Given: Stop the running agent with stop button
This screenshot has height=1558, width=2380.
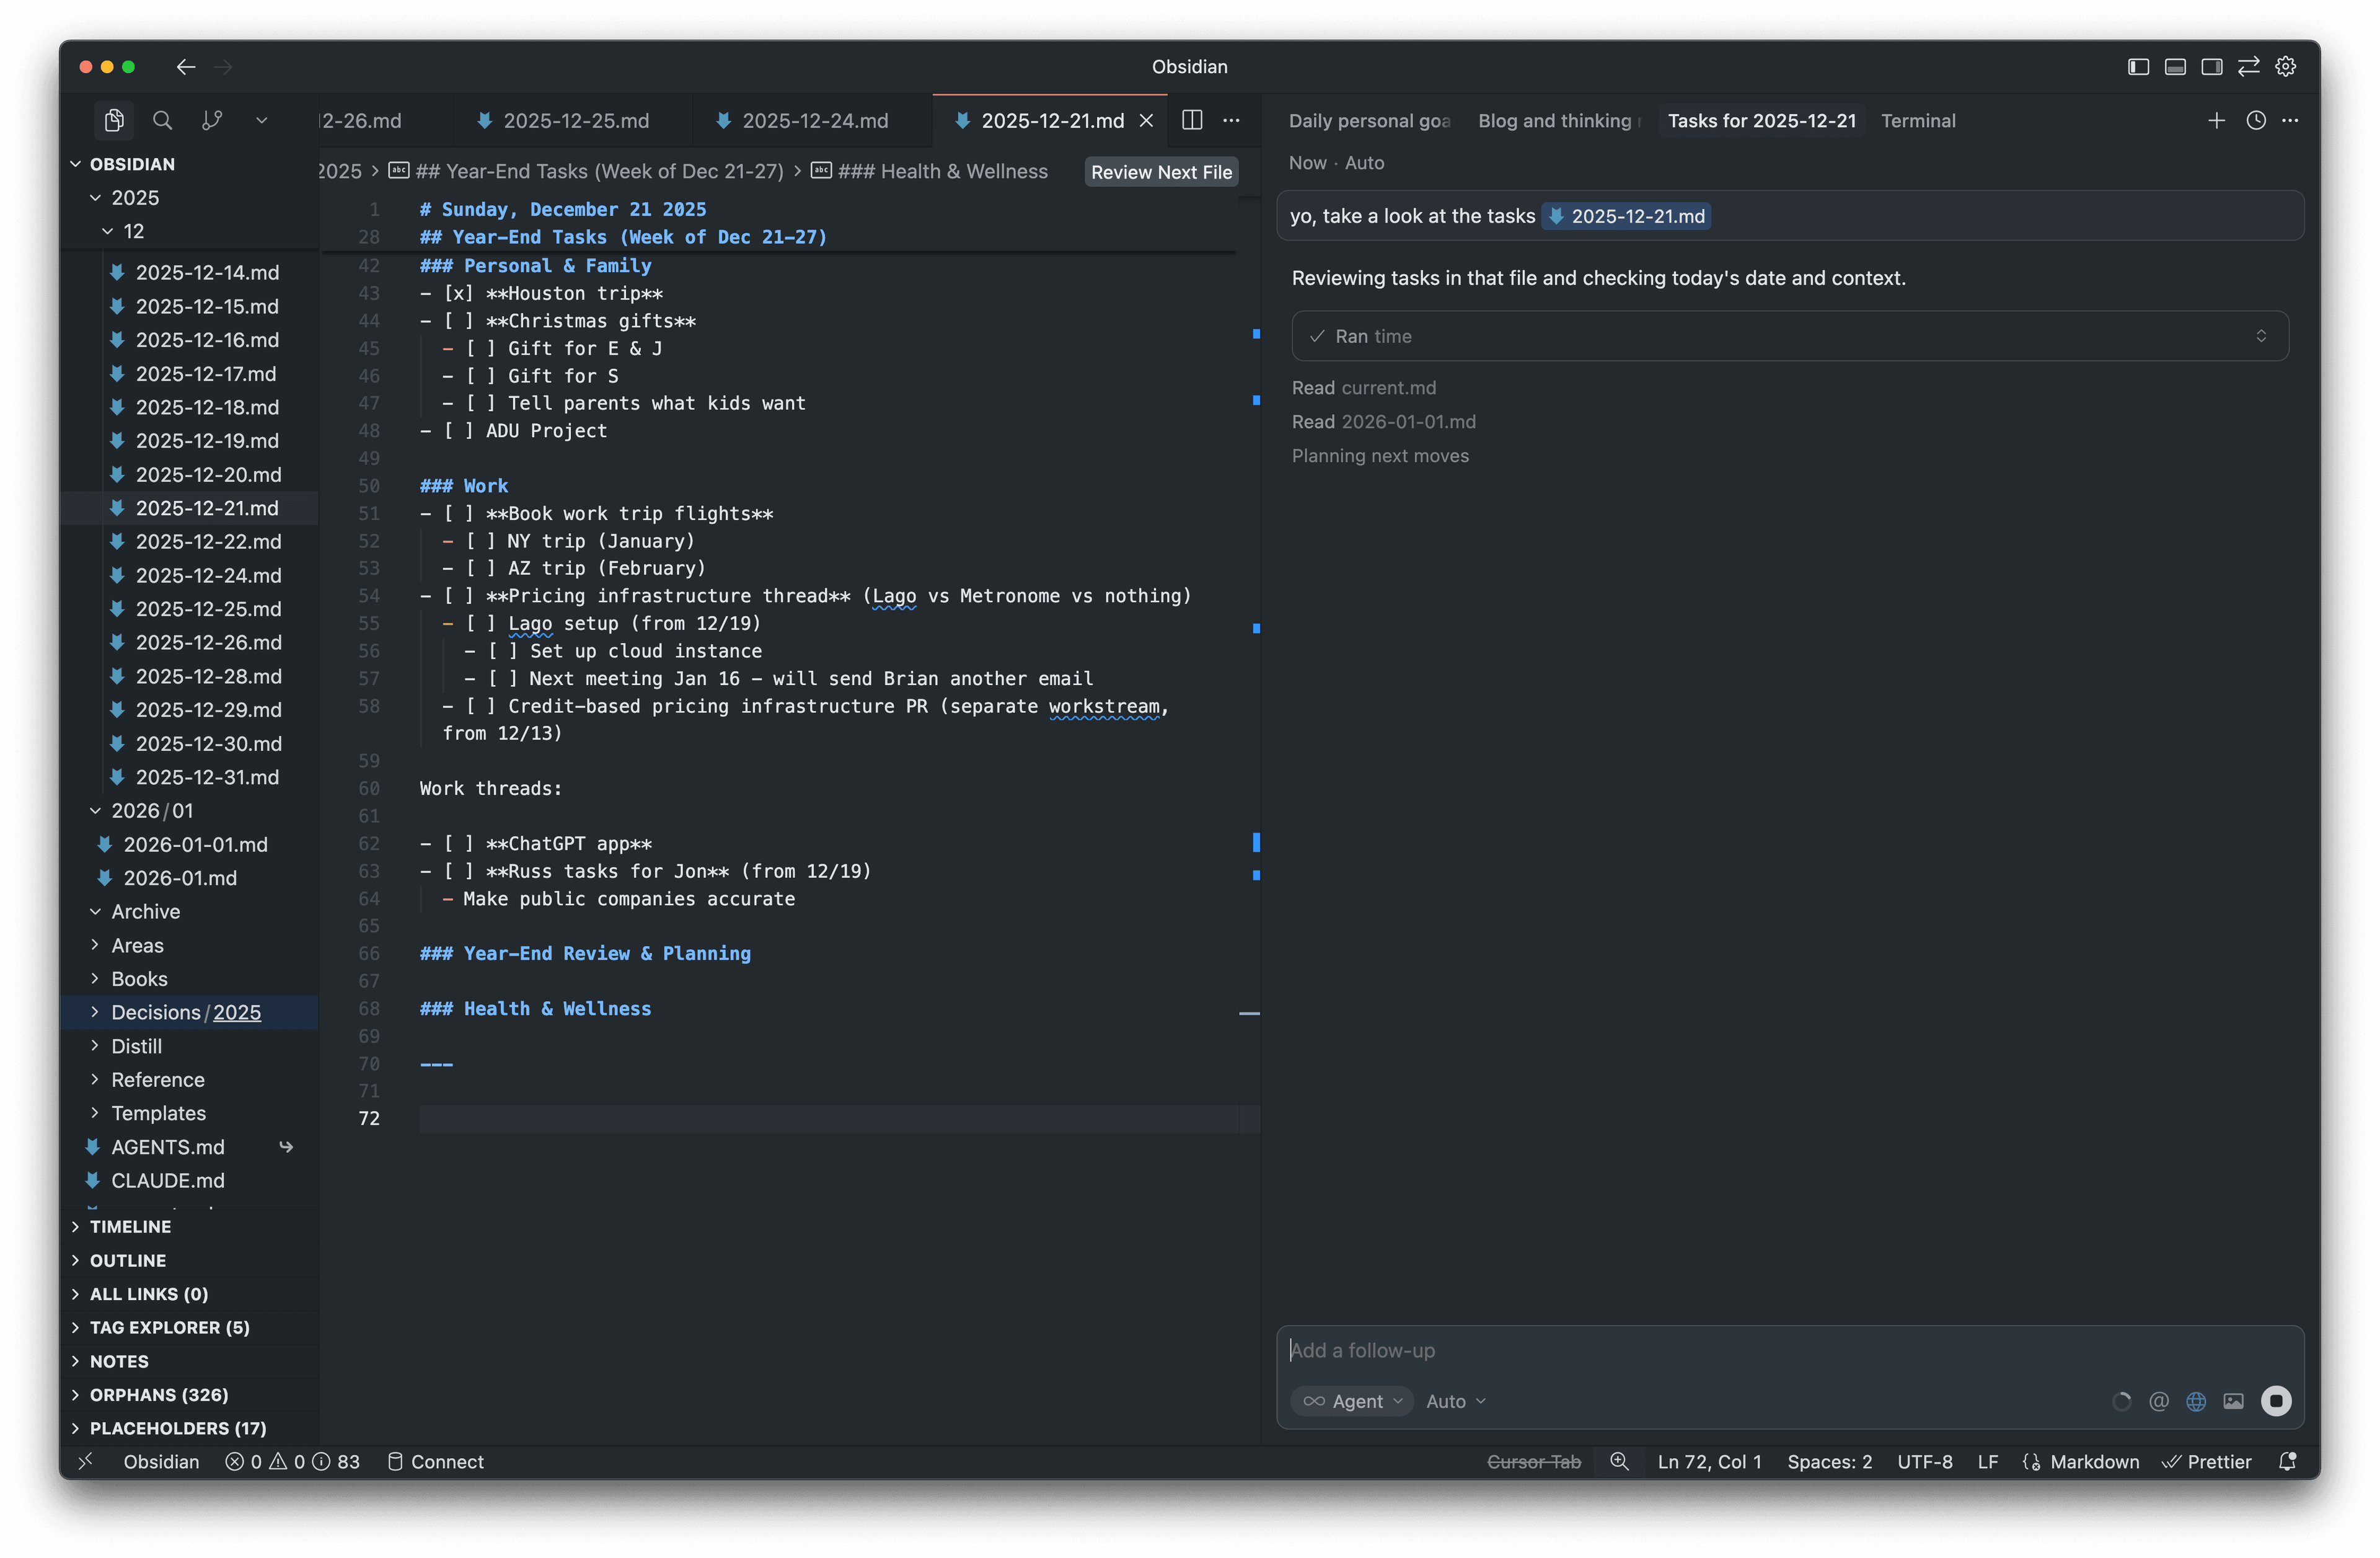Looking at the screenshot, I should 2277,1401.
